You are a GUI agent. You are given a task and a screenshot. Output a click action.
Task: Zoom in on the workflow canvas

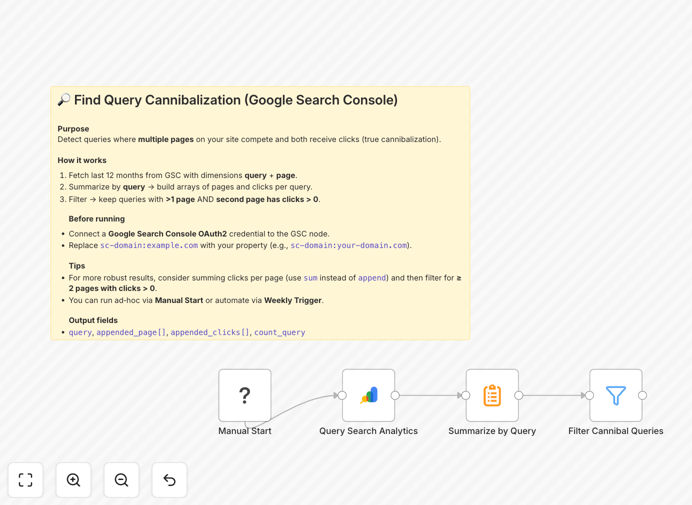[x=73, y=480]
